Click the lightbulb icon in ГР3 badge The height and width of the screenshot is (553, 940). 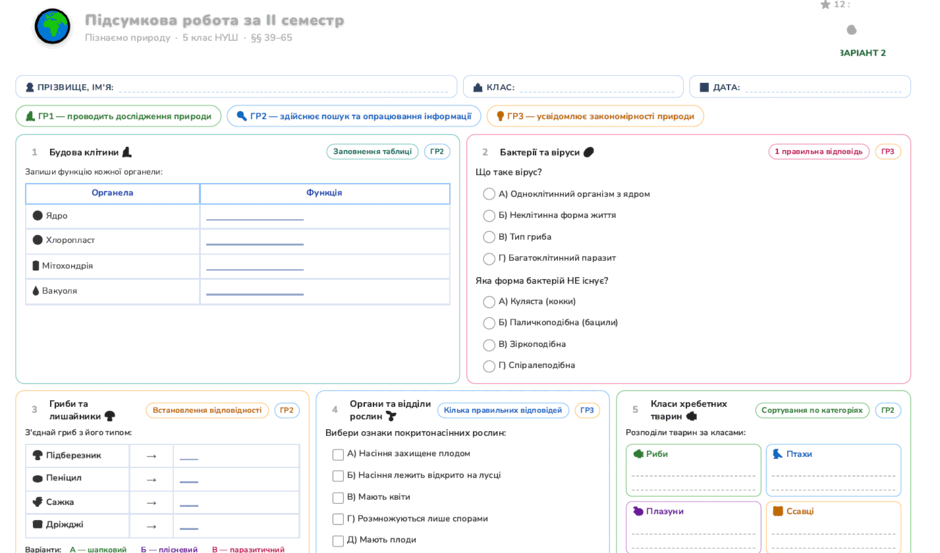(x=500, y=116)
